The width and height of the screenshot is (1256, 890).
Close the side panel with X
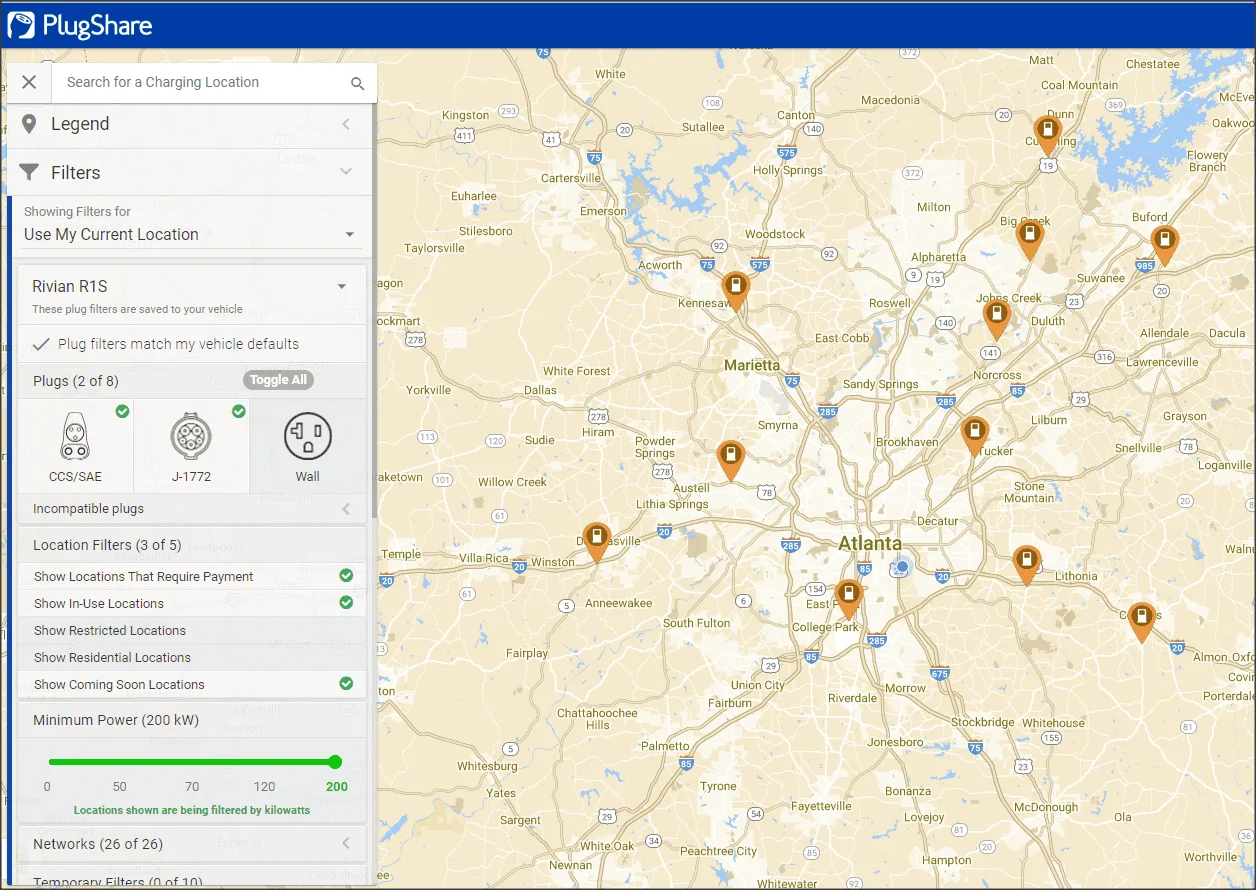pyautogui.click(x=29, y=82)
